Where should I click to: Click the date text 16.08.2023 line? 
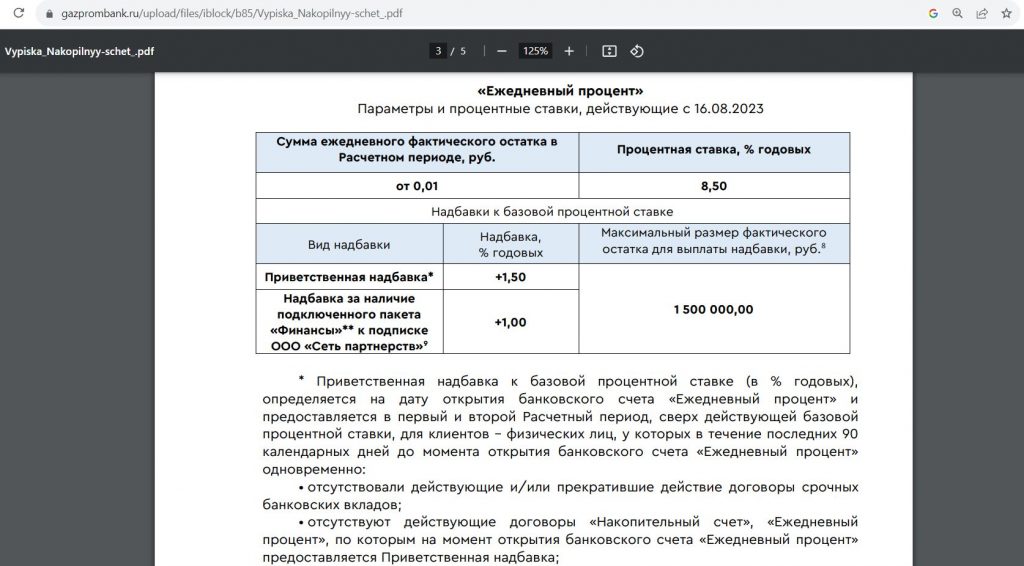(x=560, y=108)
